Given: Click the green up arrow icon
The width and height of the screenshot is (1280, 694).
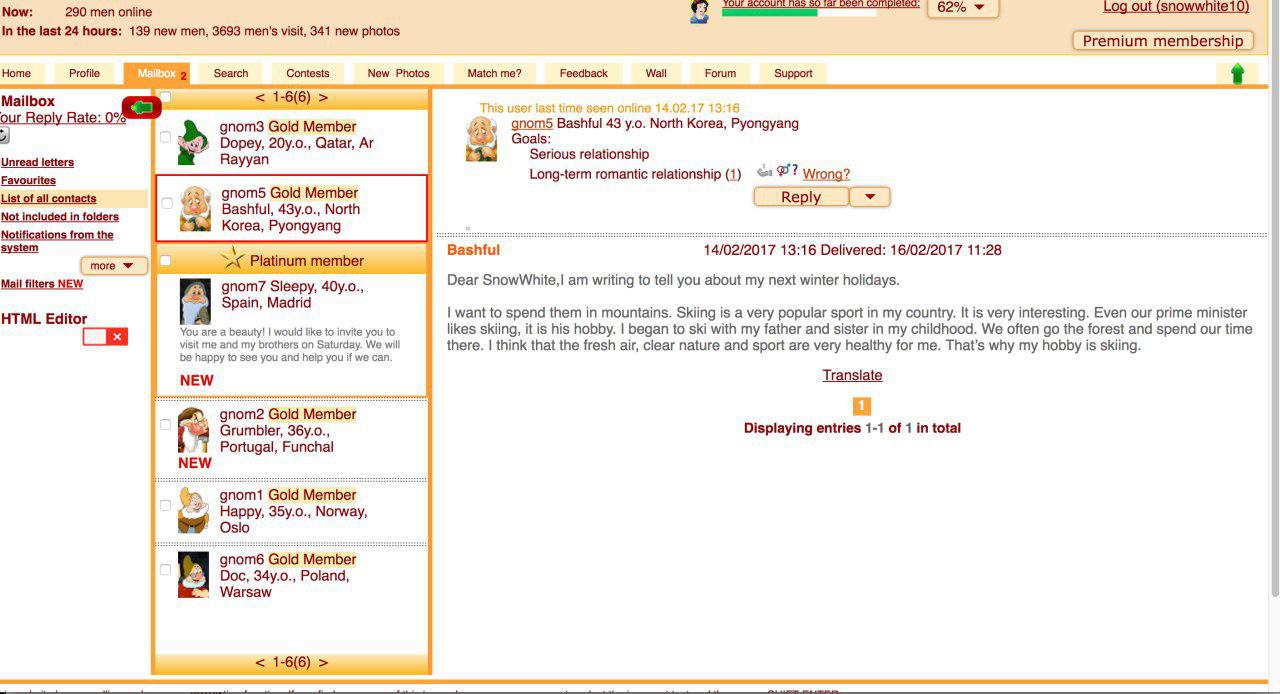Looking at the screenshot, I should pyautogui.click(x=1237, y=74).
